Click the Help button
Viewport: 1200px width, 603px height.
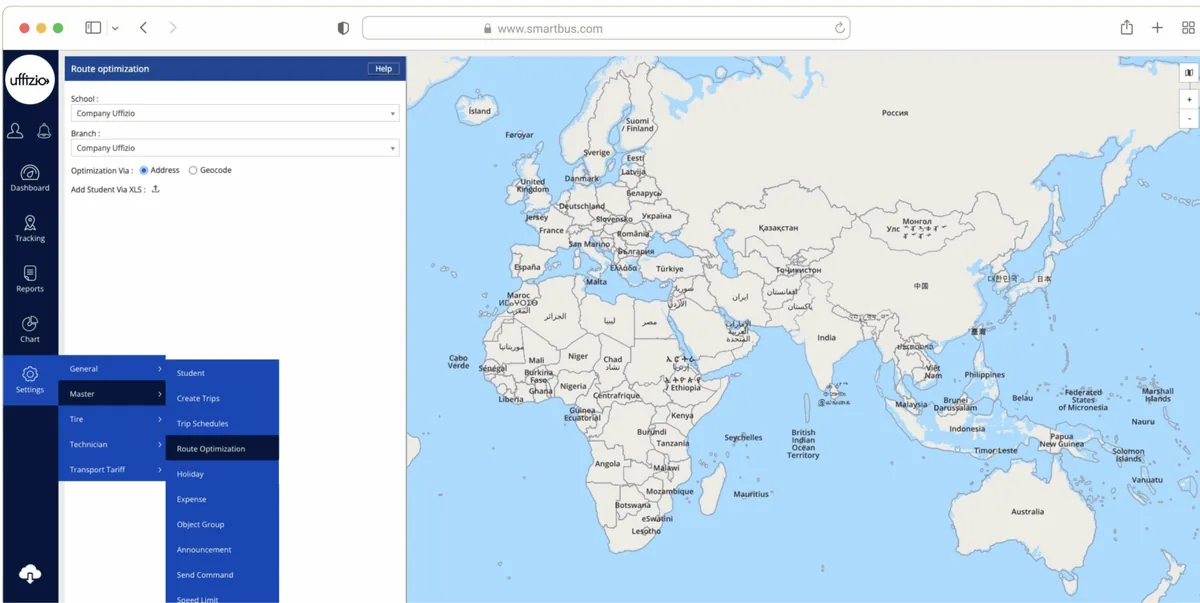pos(383,69)
